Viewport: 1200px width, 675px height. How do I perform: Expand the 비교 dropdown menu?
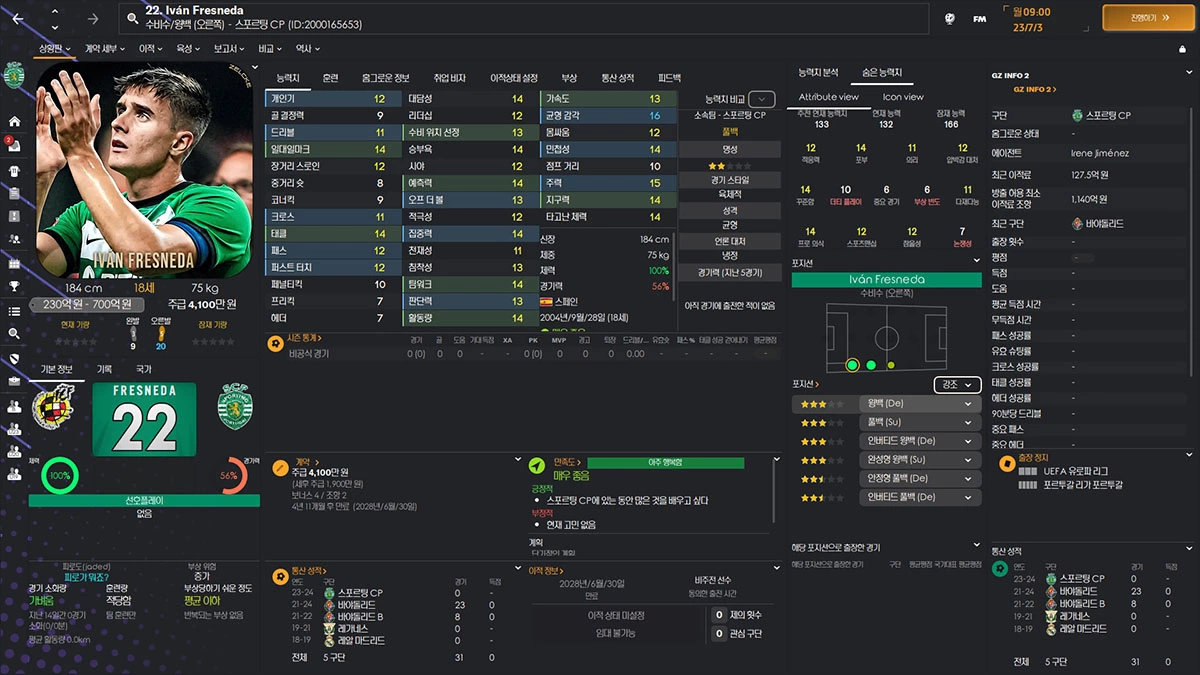coord(271,48)
